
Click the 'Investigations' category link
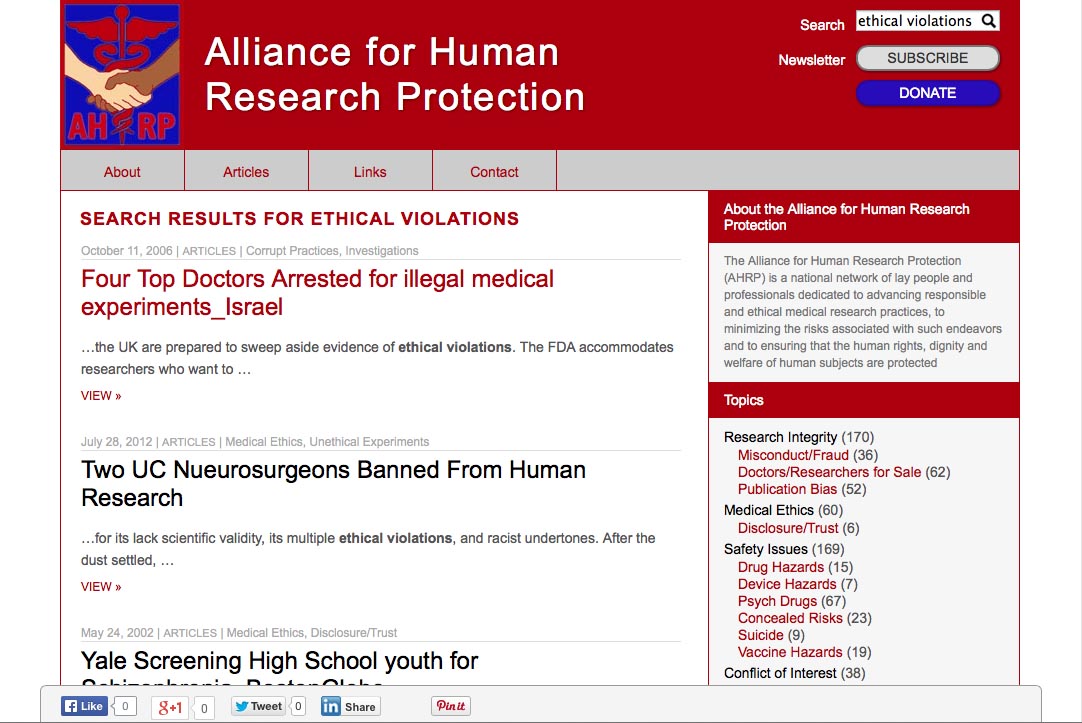tap(382, 250)
